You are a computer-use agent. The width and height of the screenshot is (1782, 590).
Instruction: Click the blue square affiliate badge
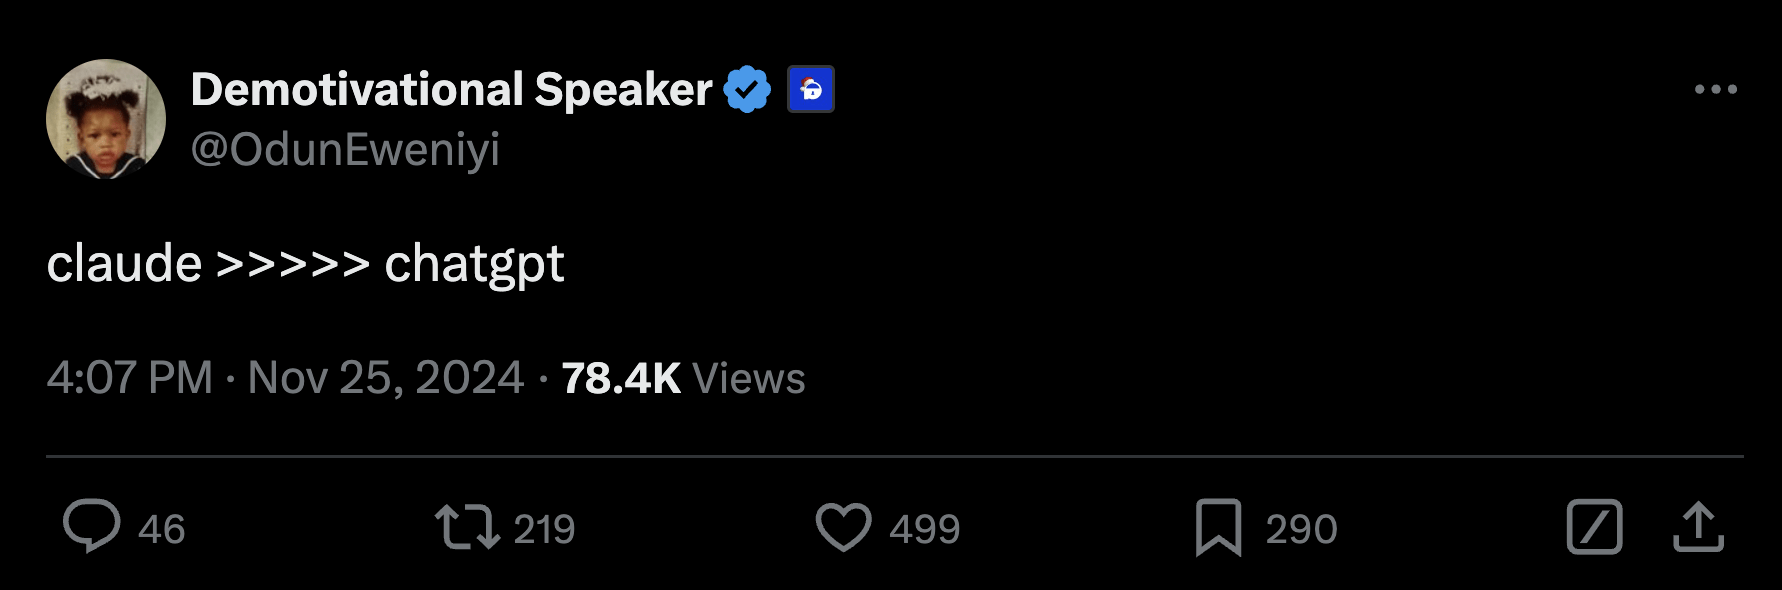click(810, 90)
